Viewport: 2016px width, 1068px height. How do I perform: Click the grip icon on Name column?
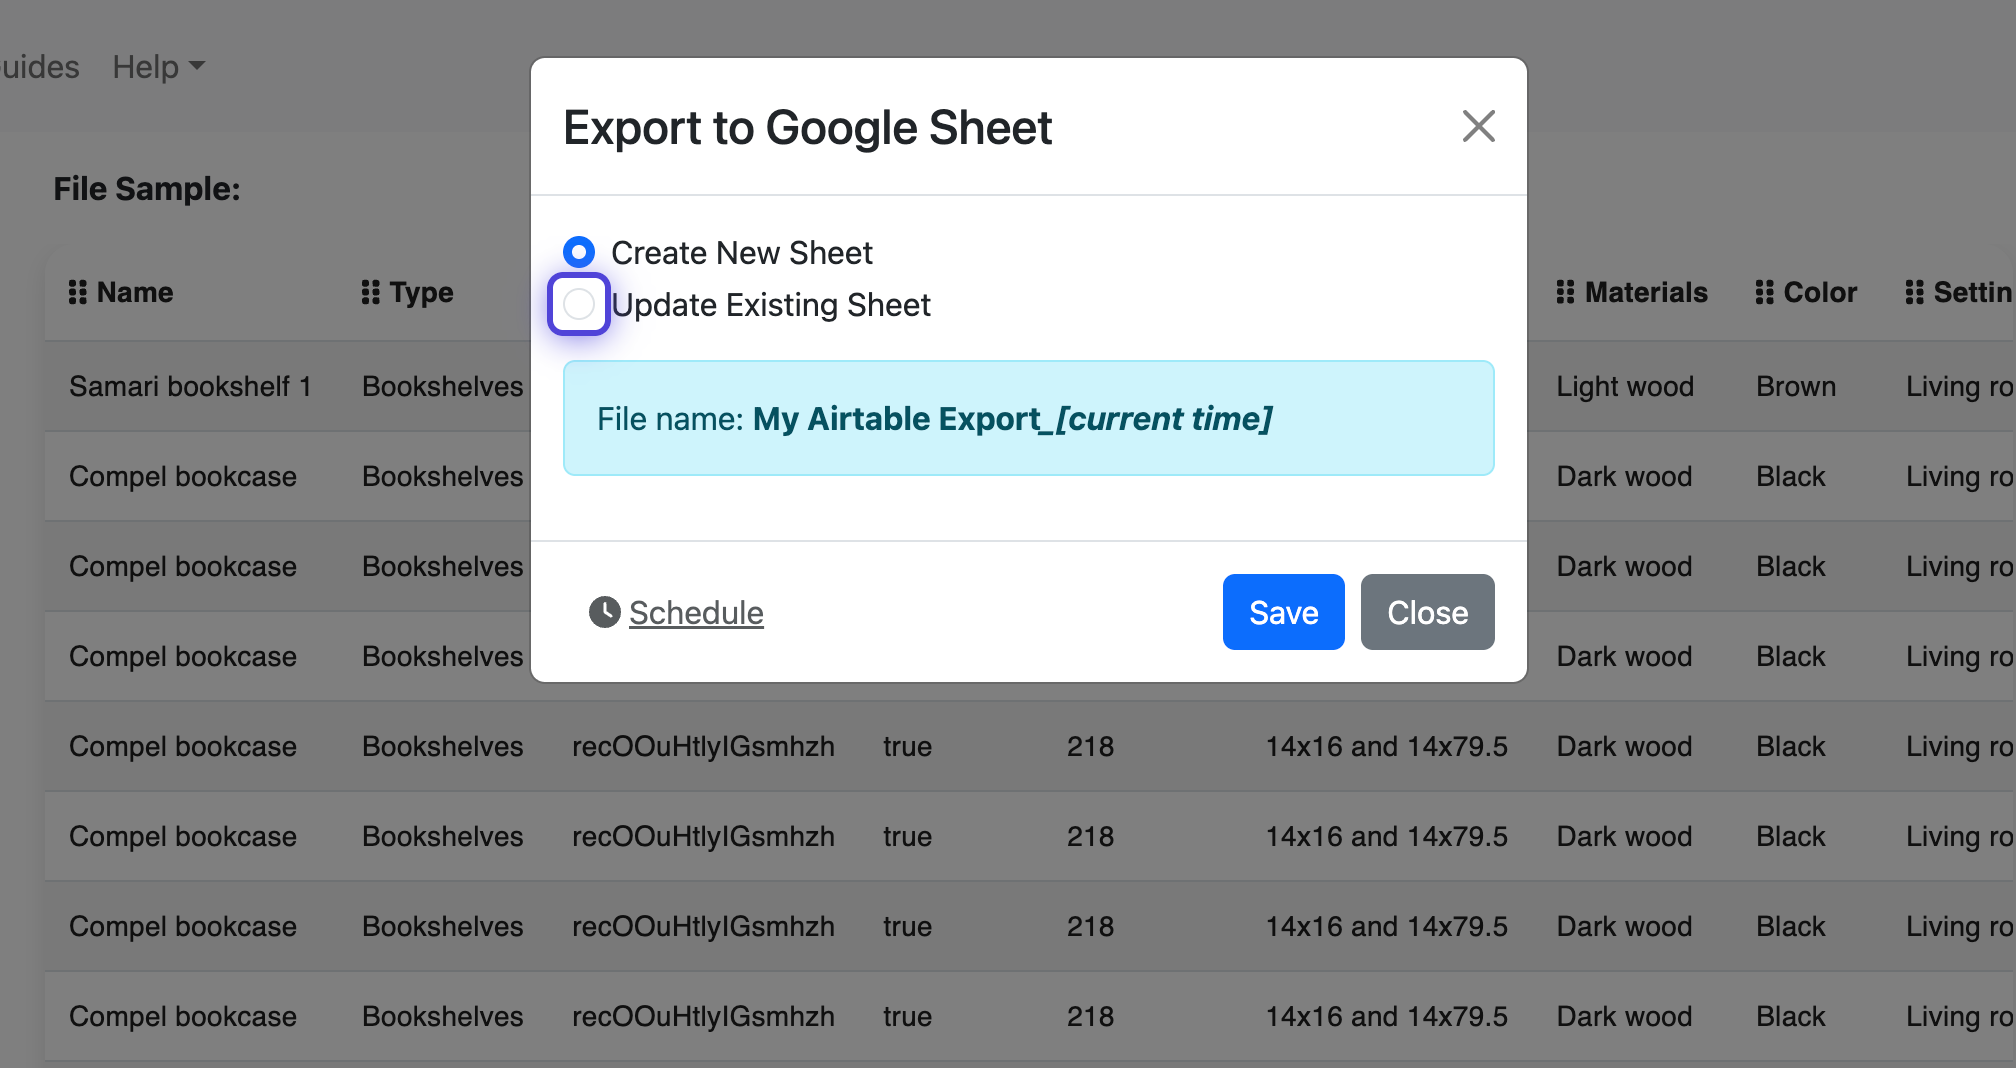pos(78,292)
